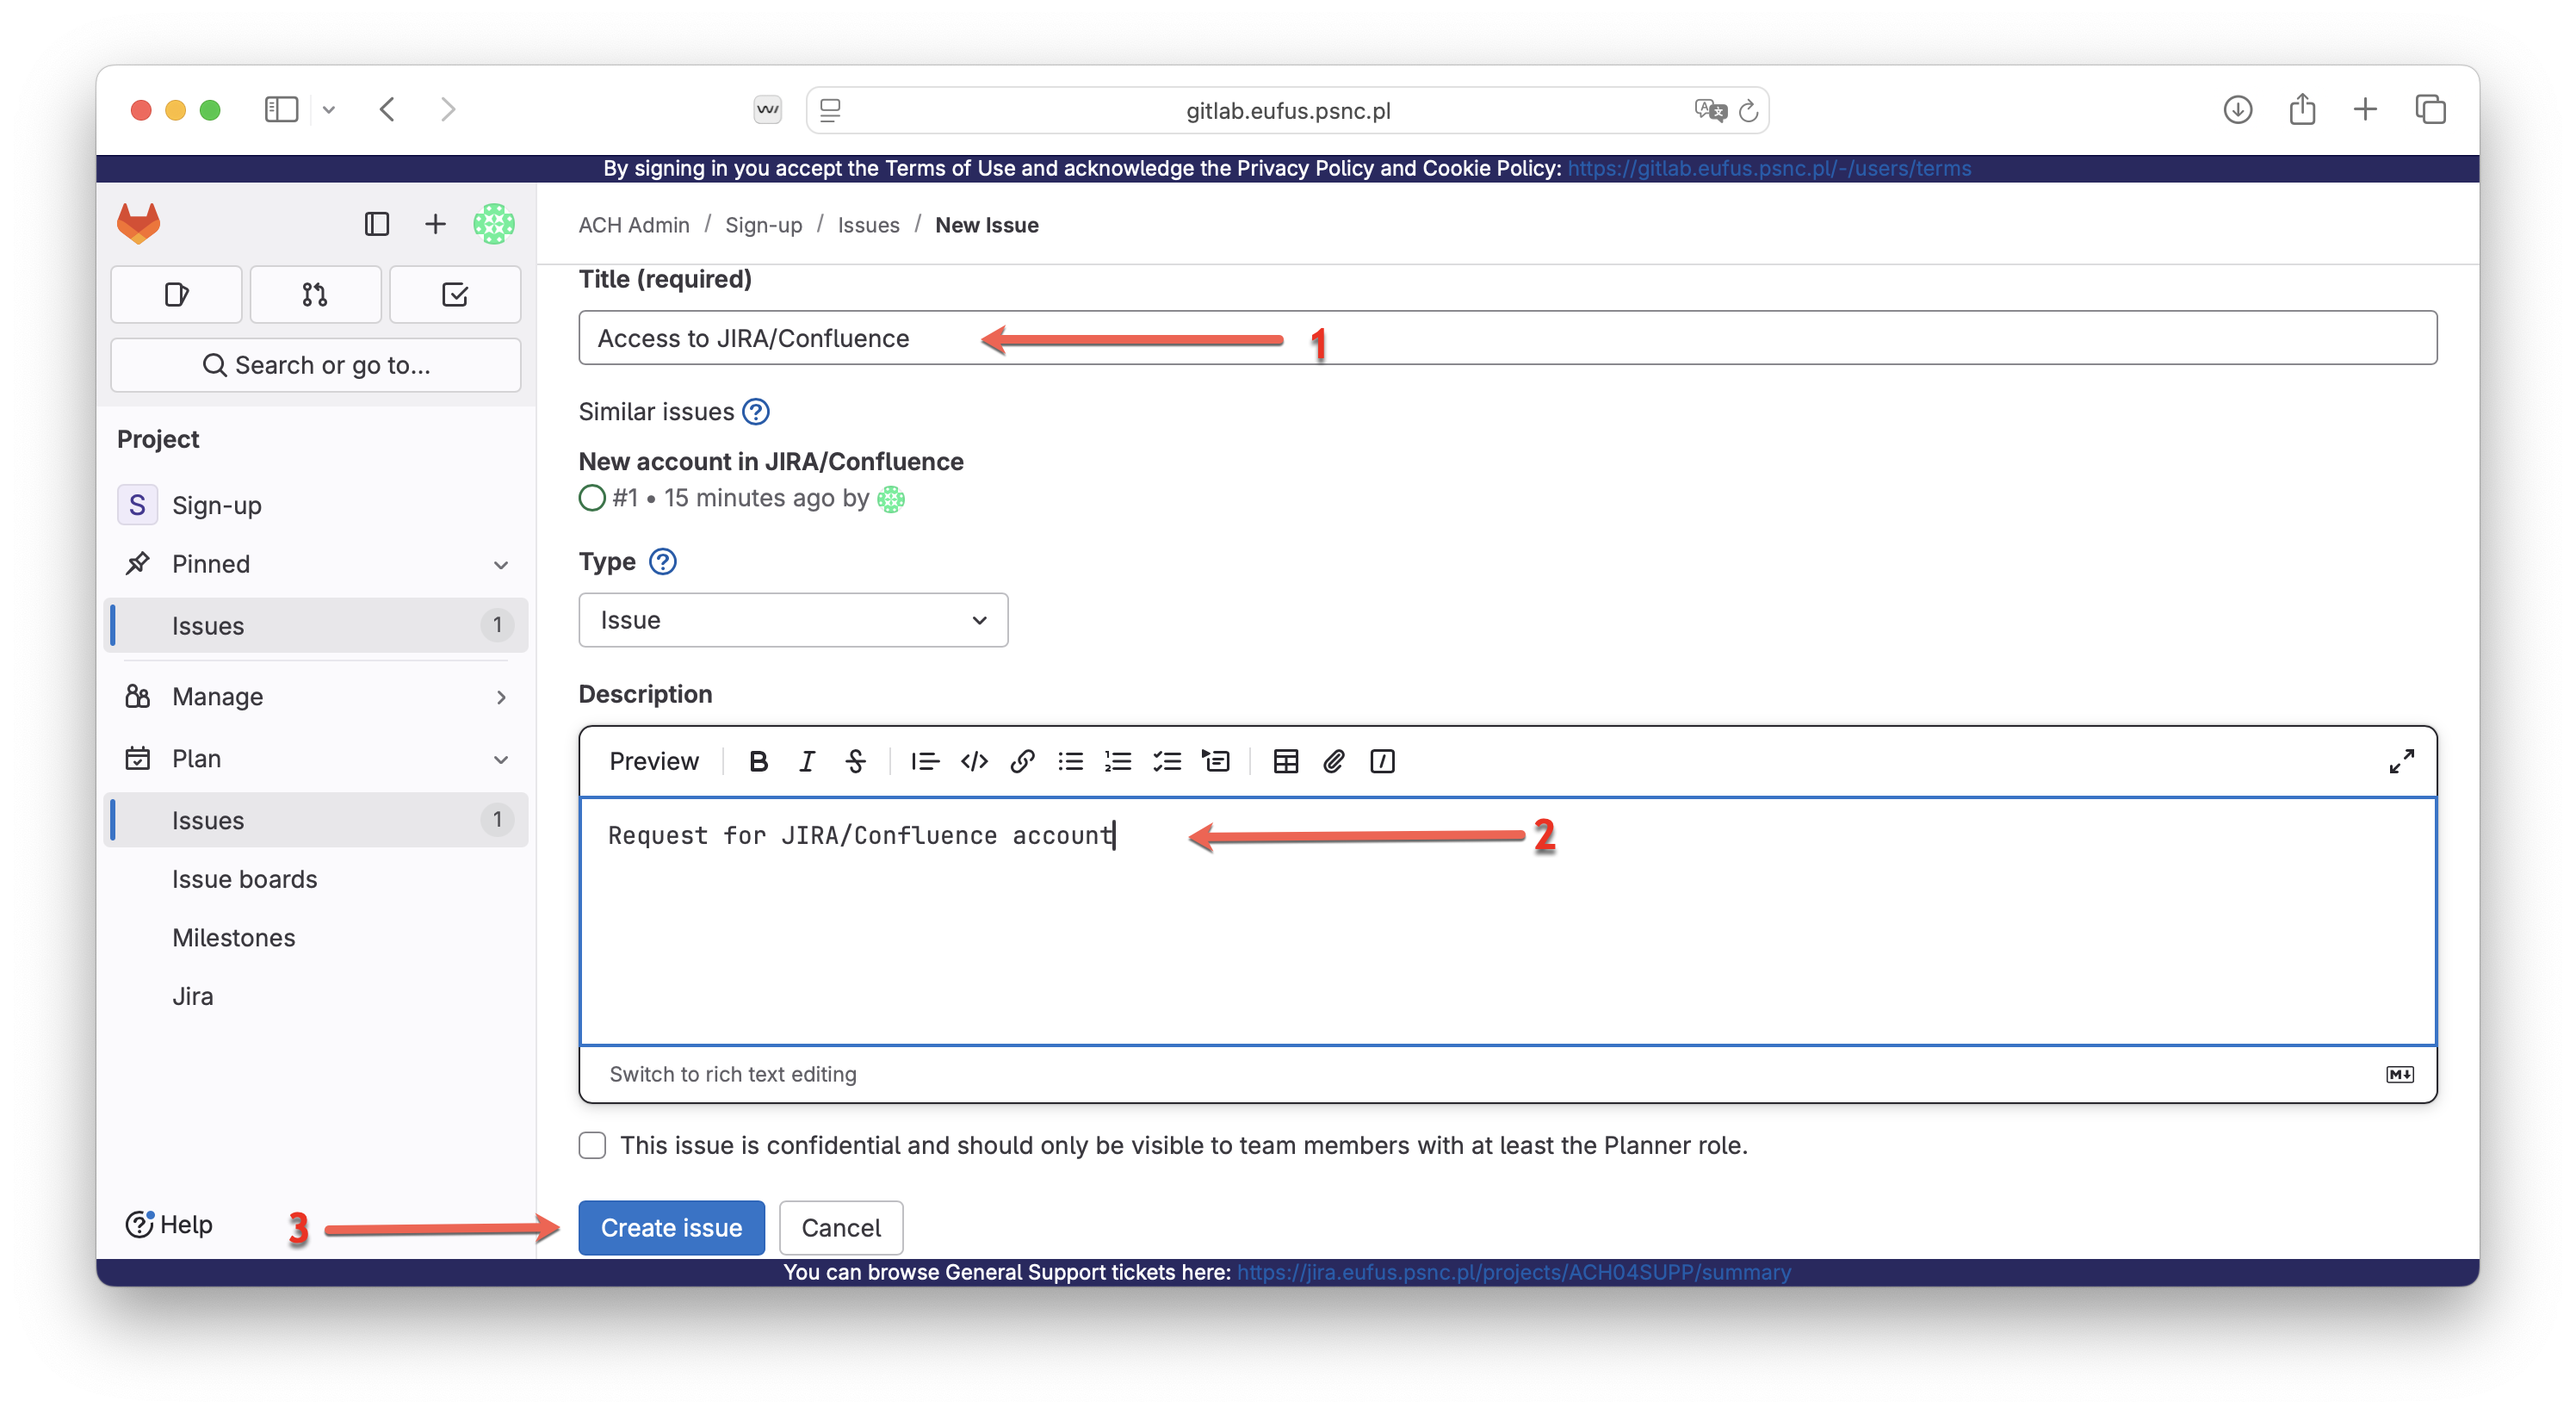The image size is (2576, 1414).
Task: Apply italic formatting in the description
Action: pos(807,762)
